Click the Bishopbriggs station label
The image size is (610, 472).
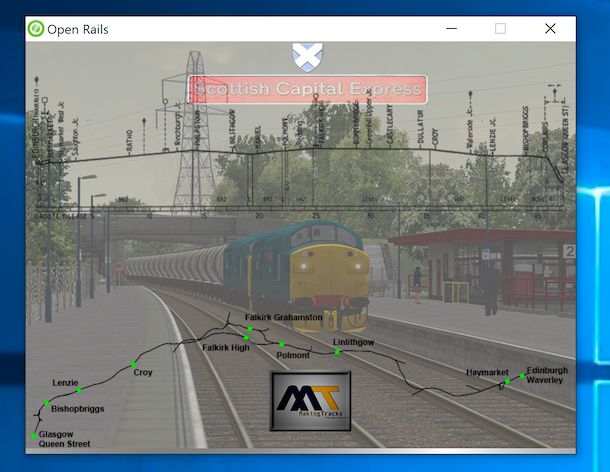78,409
